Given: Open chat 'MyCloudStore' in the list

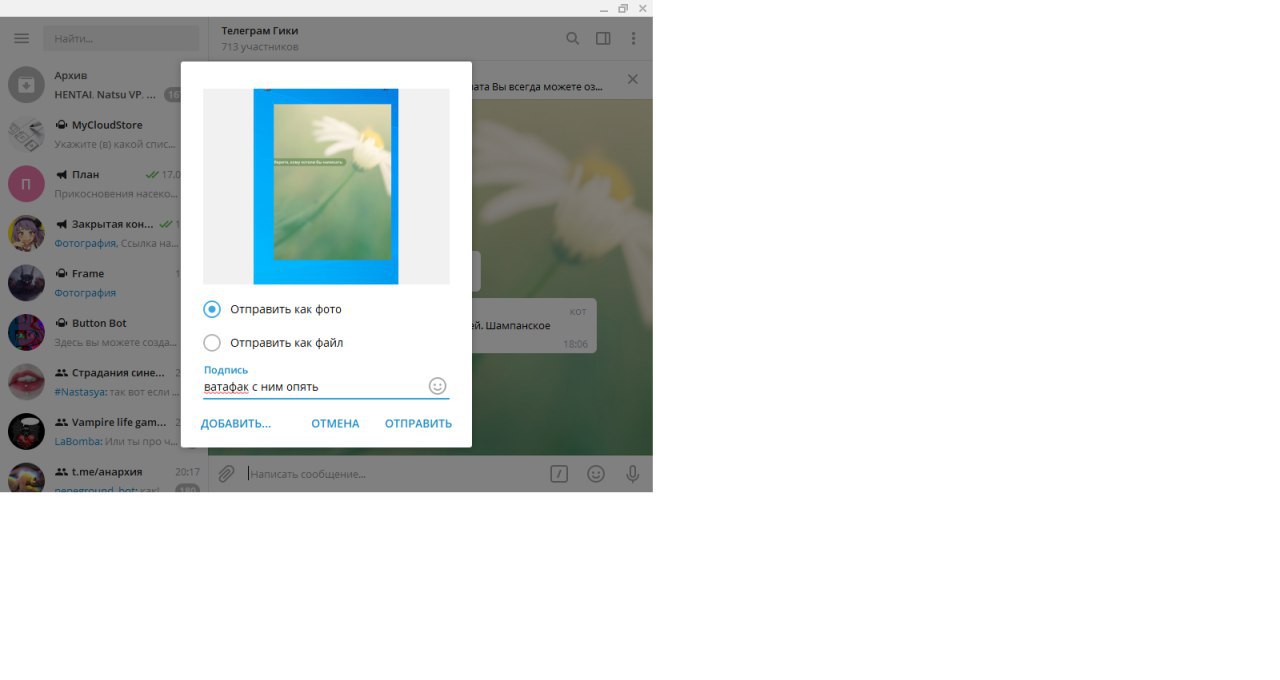Looking at the screenshot, I should pos(107,125).
